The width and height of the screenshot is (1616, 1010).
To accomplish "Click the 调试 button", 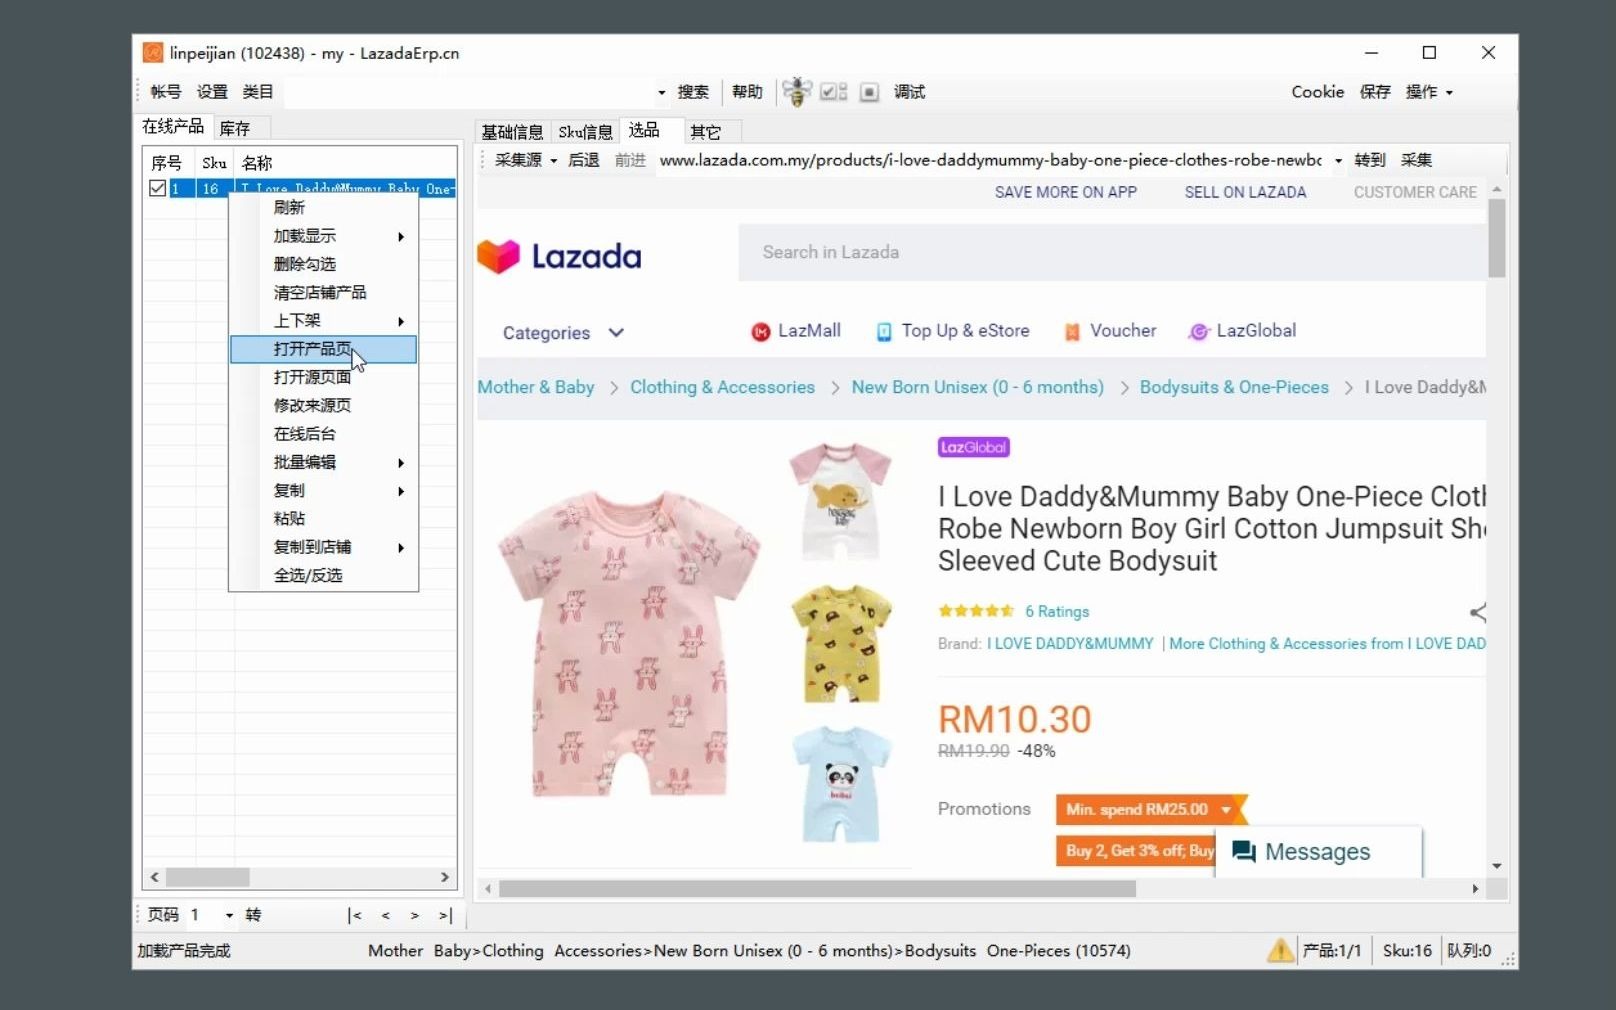I will pos(909,92).
